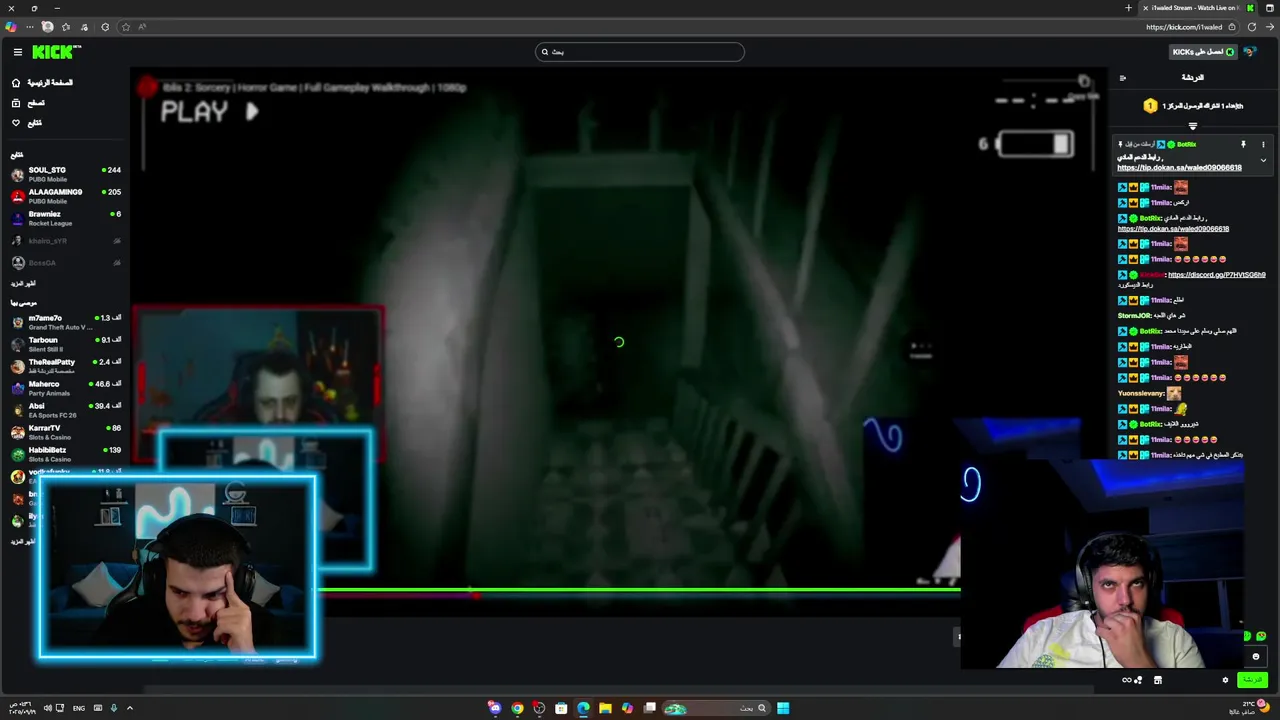Image resolution: width=1280 pixels, height=720 pixels.
Task: Open Chrome from taskbar
Action: point(517,708)
